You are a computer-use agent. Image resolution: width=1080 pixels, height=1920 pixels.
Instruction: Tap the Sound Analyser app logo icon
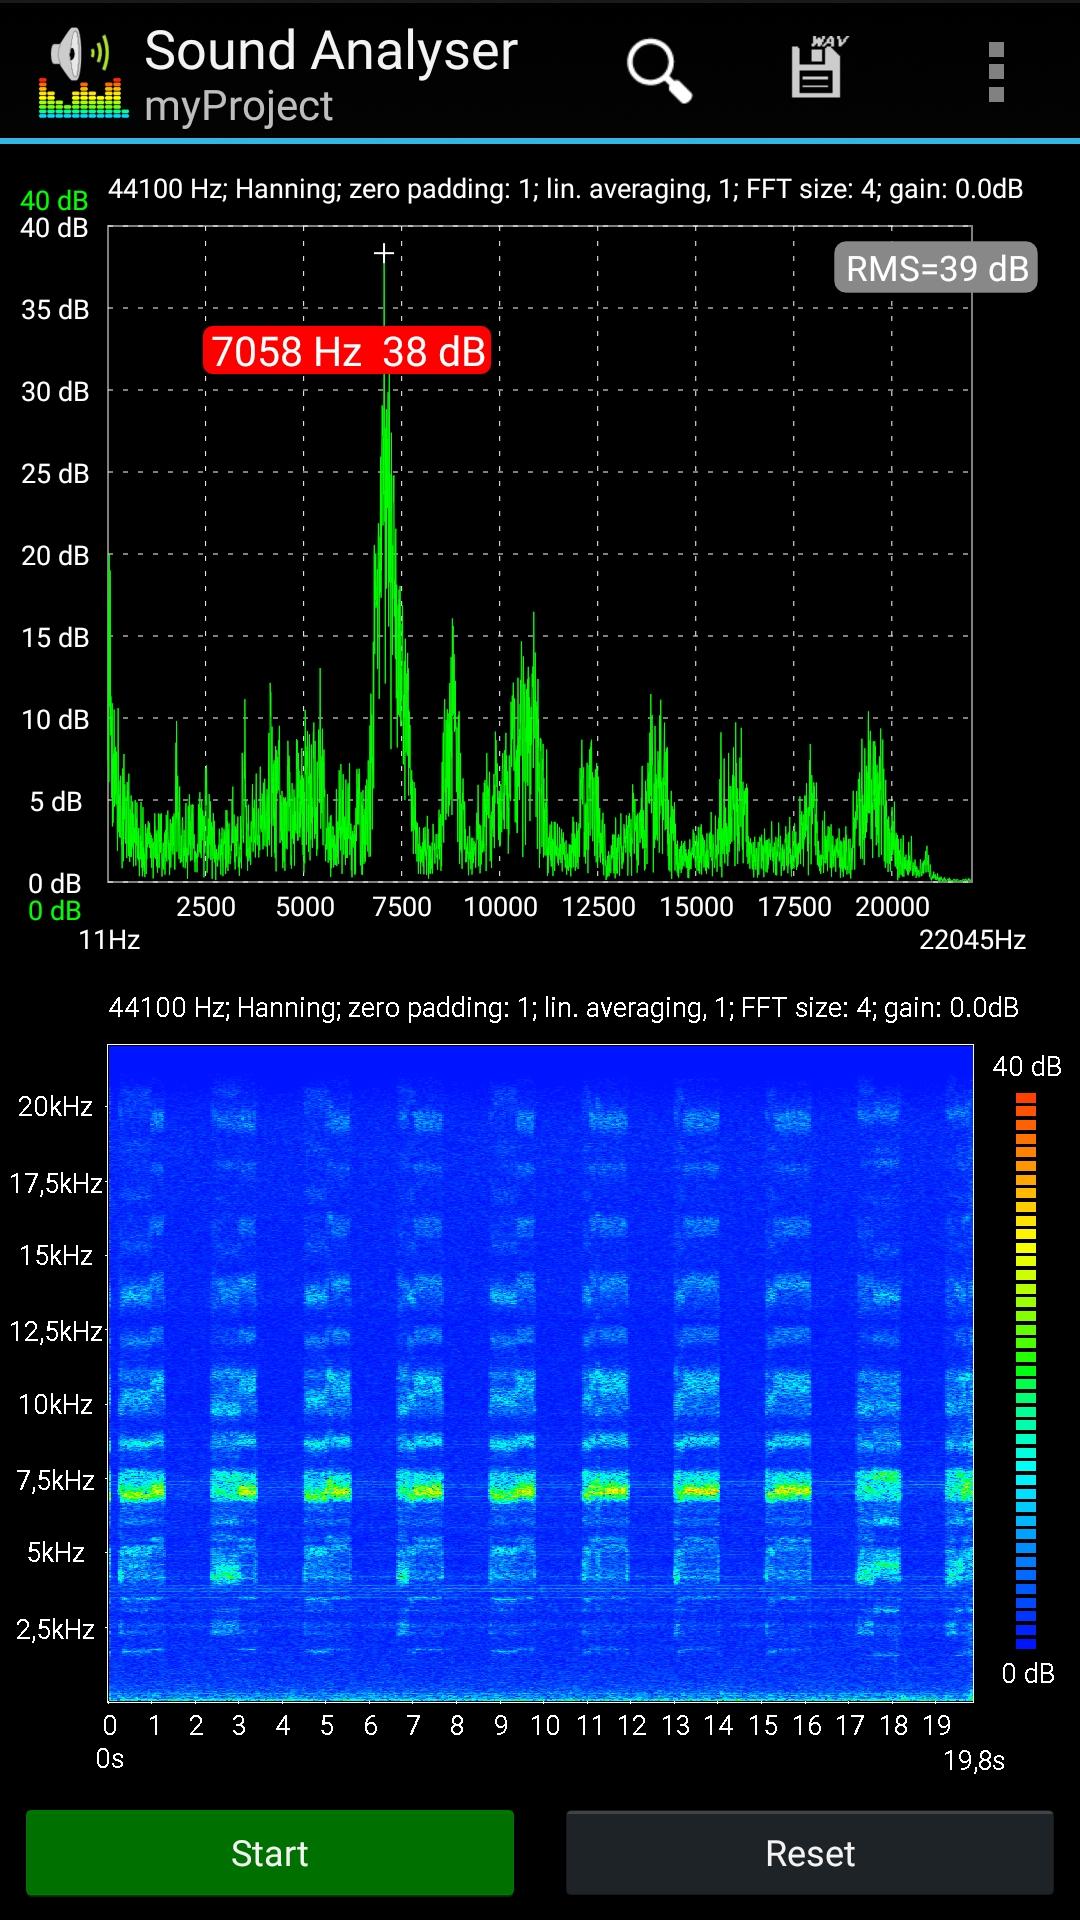tap(83, 73)
